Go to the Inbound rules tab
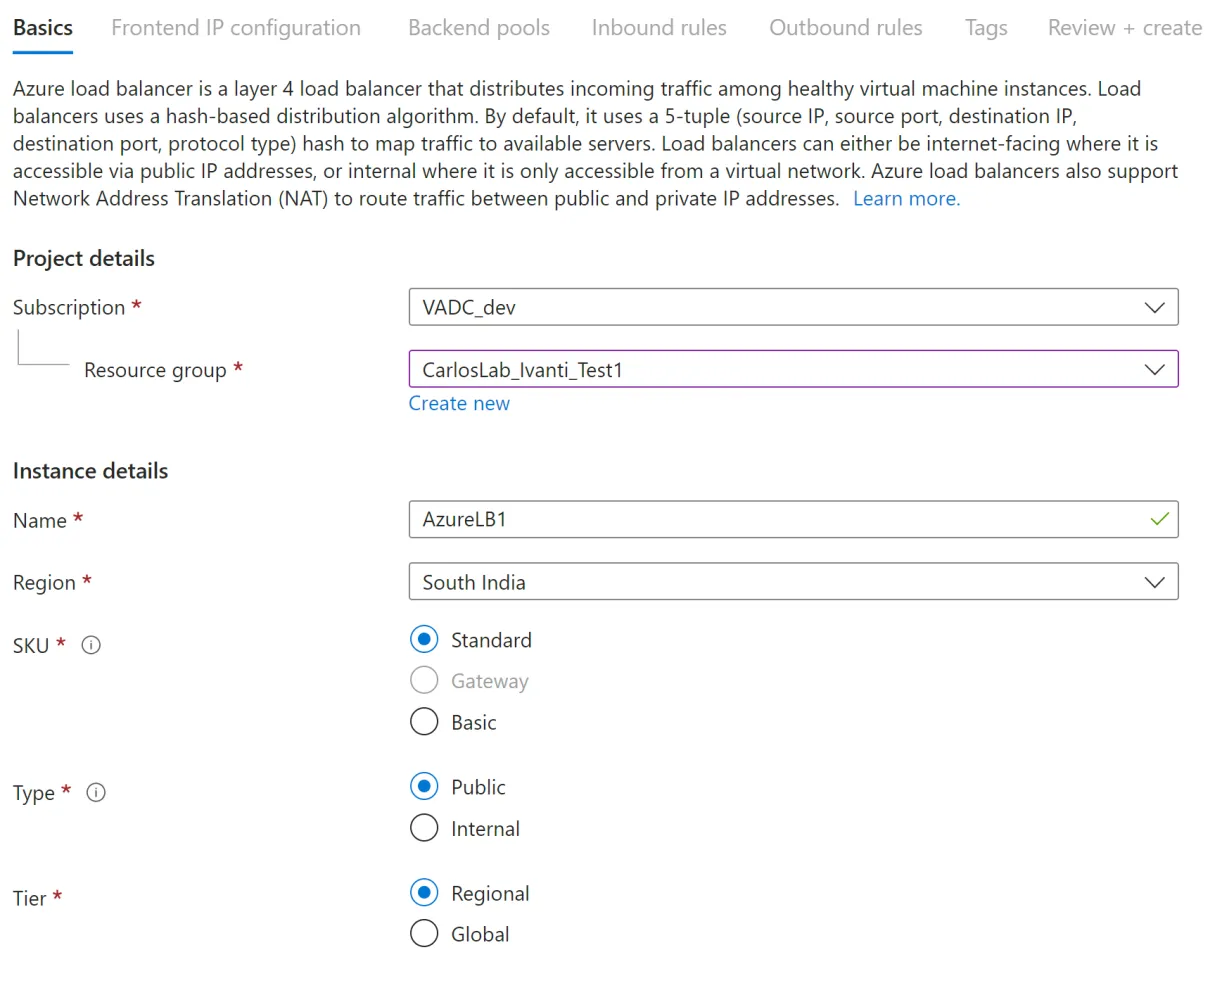This screenshot has height=983, width=1222. pyautogui.click(x=659, y=28)
